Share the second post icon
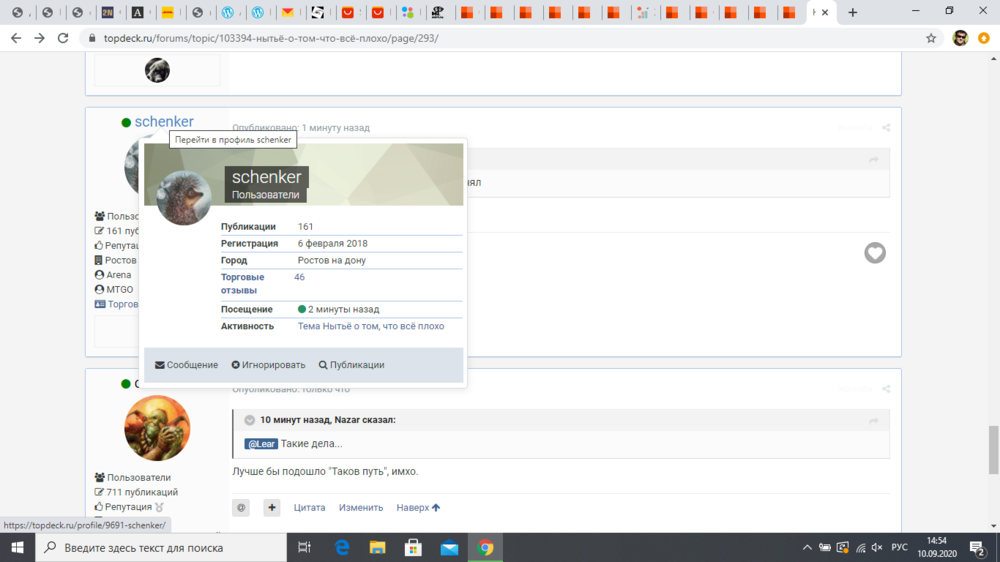The image size is (1000, 562). pos(886,389)
